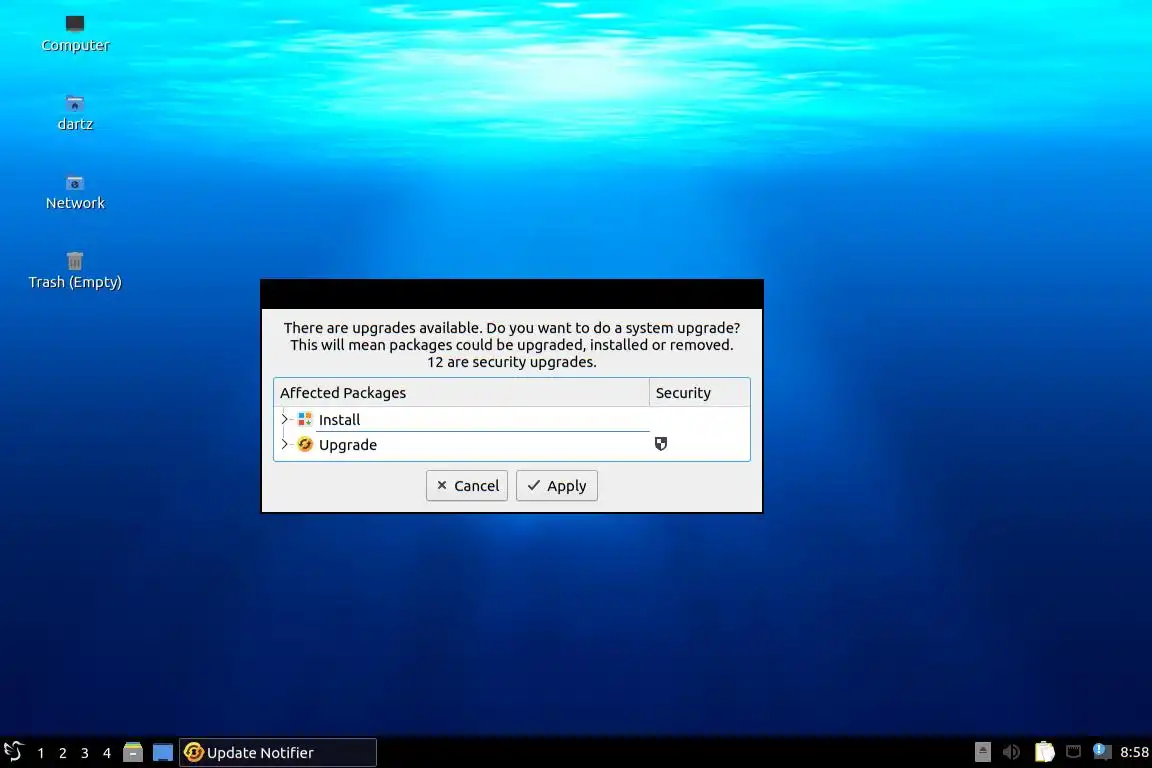This screenshot has height=768, width=1152.
Task: Open the Trash (Empty) desktop icon
Action: tap(75, 270)
